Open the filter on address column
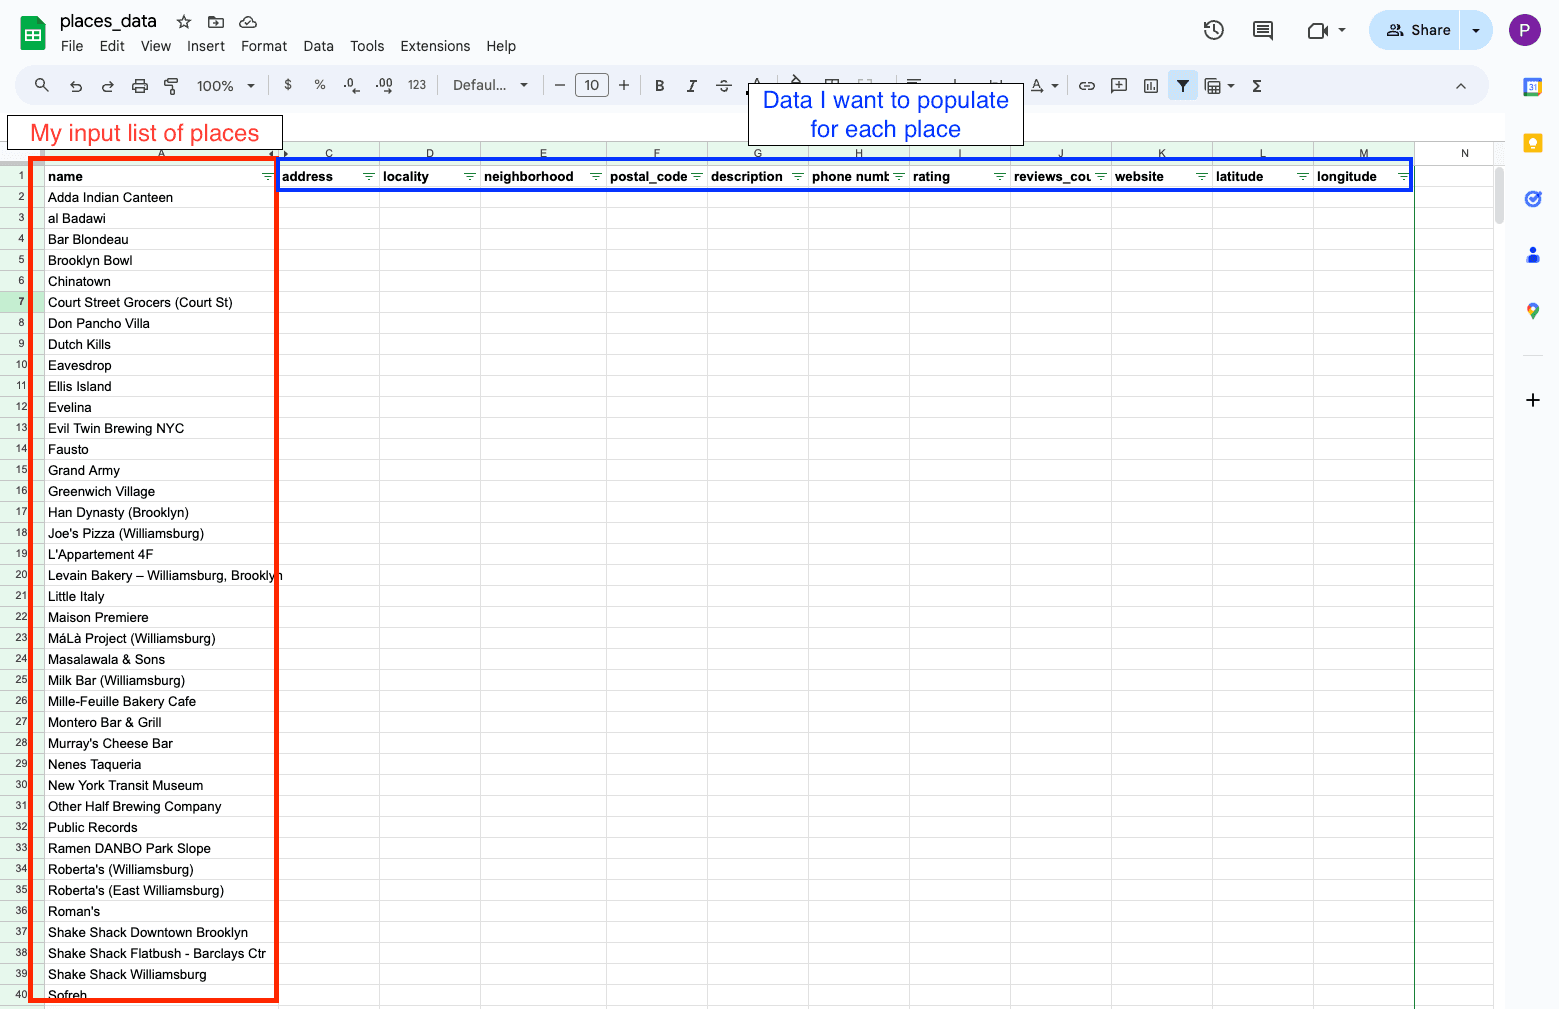 (368, 176)
